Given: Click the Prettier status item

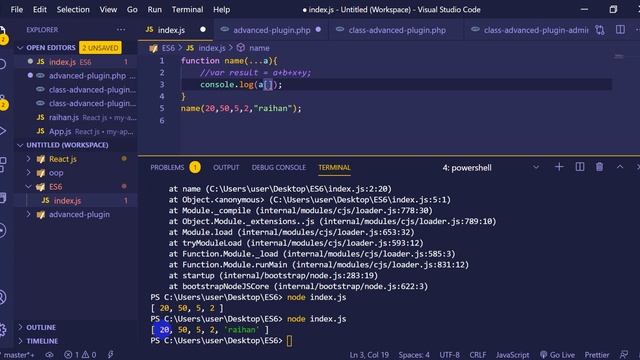Looking at the screenshot, I should [x=597, y=355].
